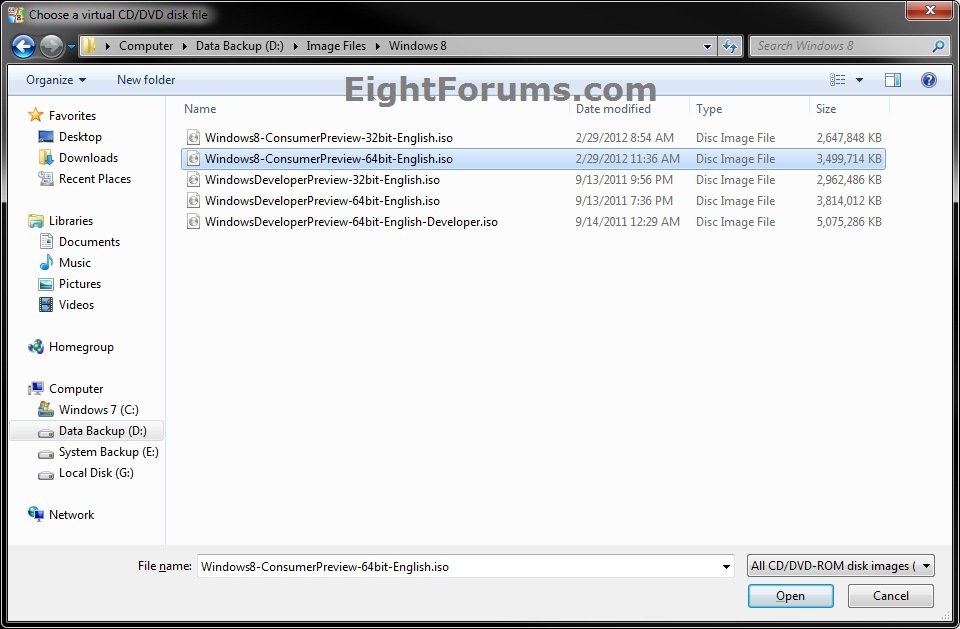This screenshot has width=960, height=629.
Task: Sort by the Size column header
Action: coord(826,109)
